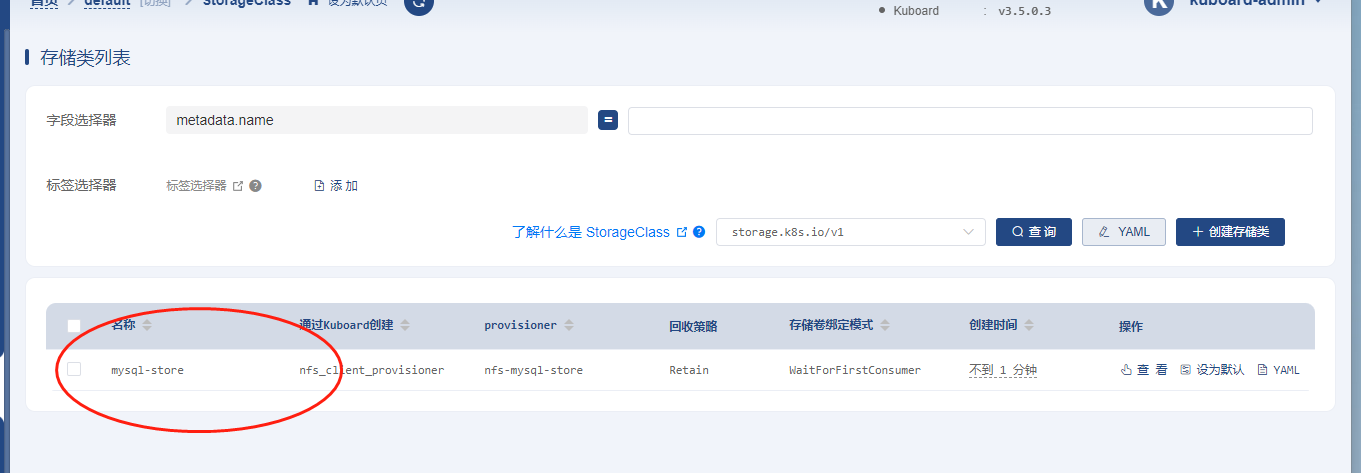Click the refresh icon in the breadcrumb bar
The height and width of the screenshot is (473, 1361).
point(419,4)
